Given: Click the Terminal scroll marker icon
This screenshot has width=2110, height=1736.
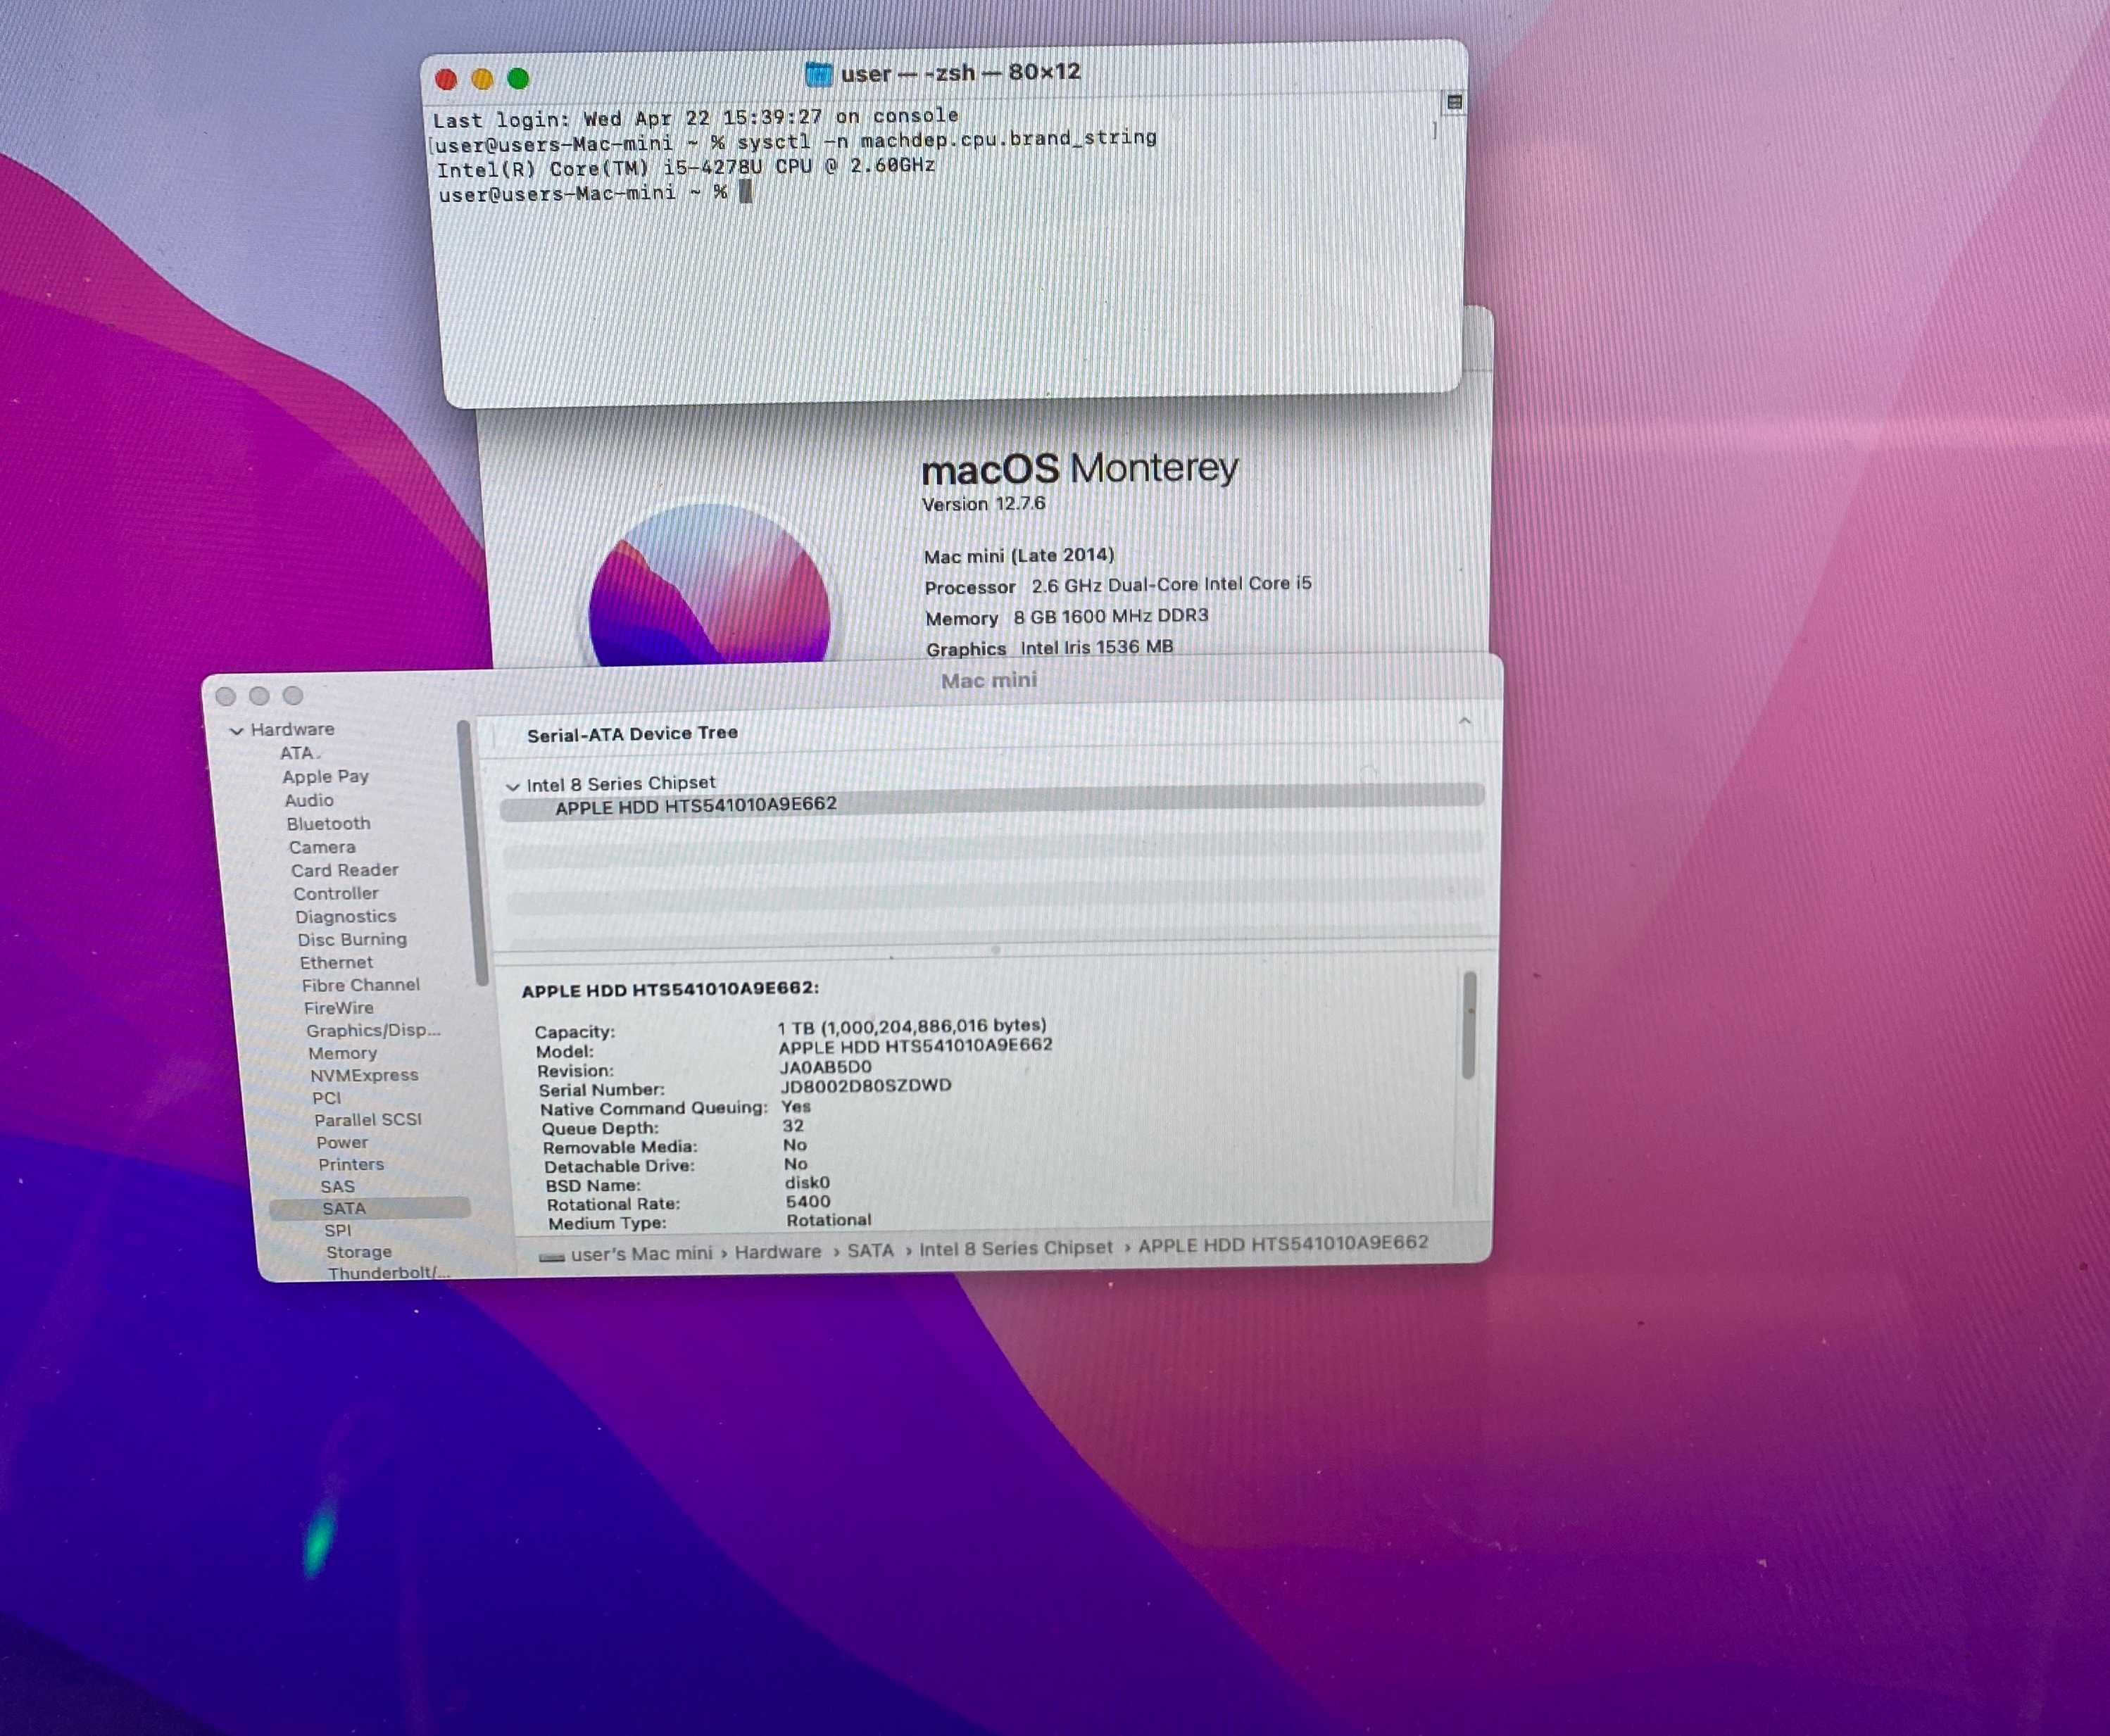Looking at the screenshot, I should tap(1455, 102).
